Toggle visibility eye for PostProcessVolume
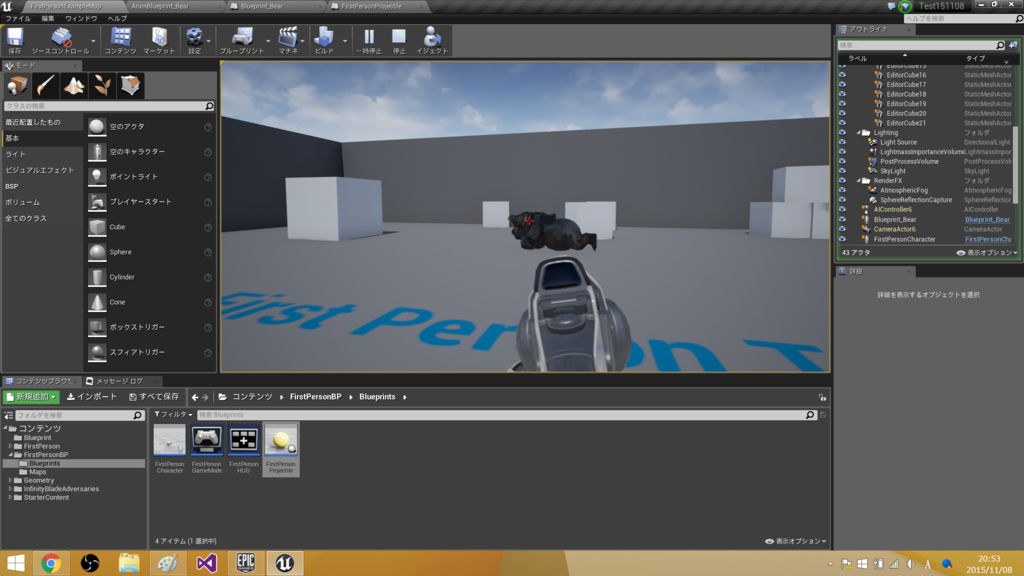 tap(842, 161)
